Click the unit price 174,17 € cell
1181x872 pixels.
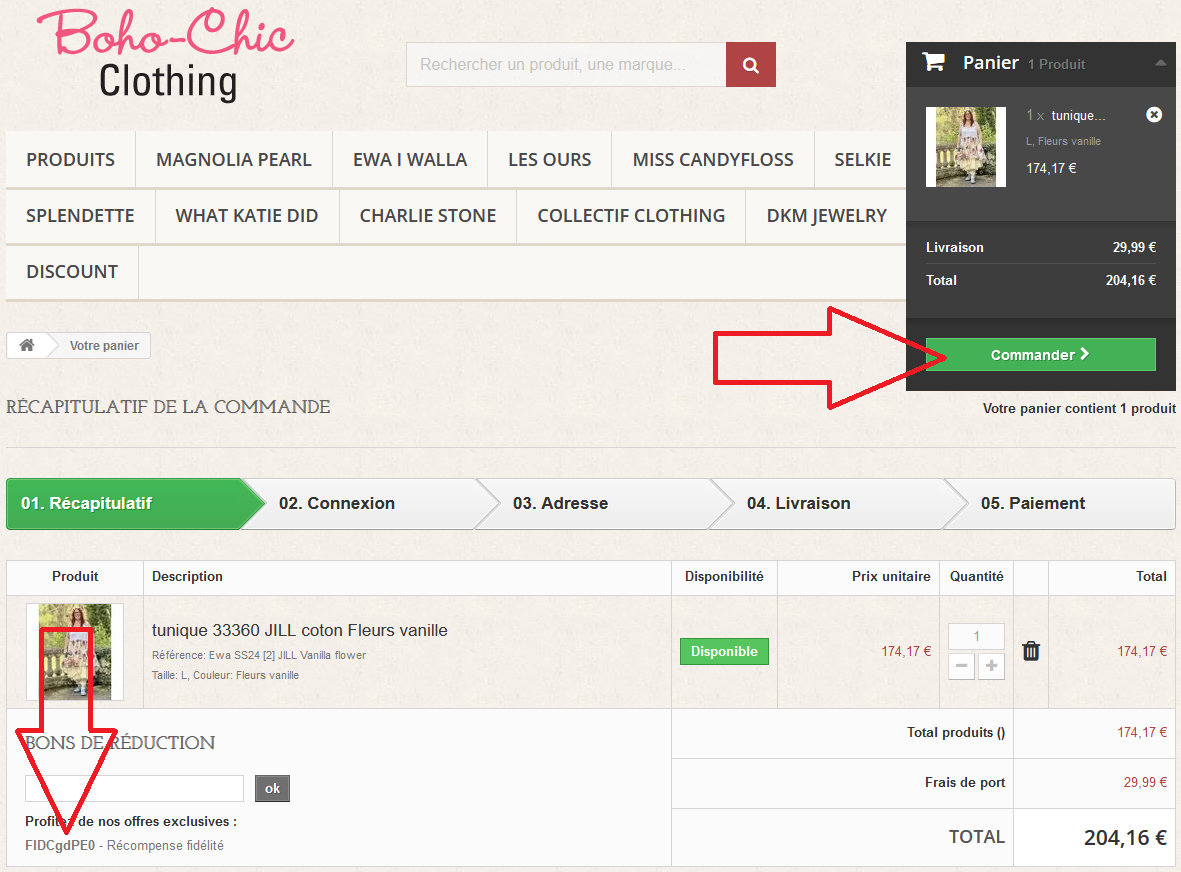pos(906,651)
